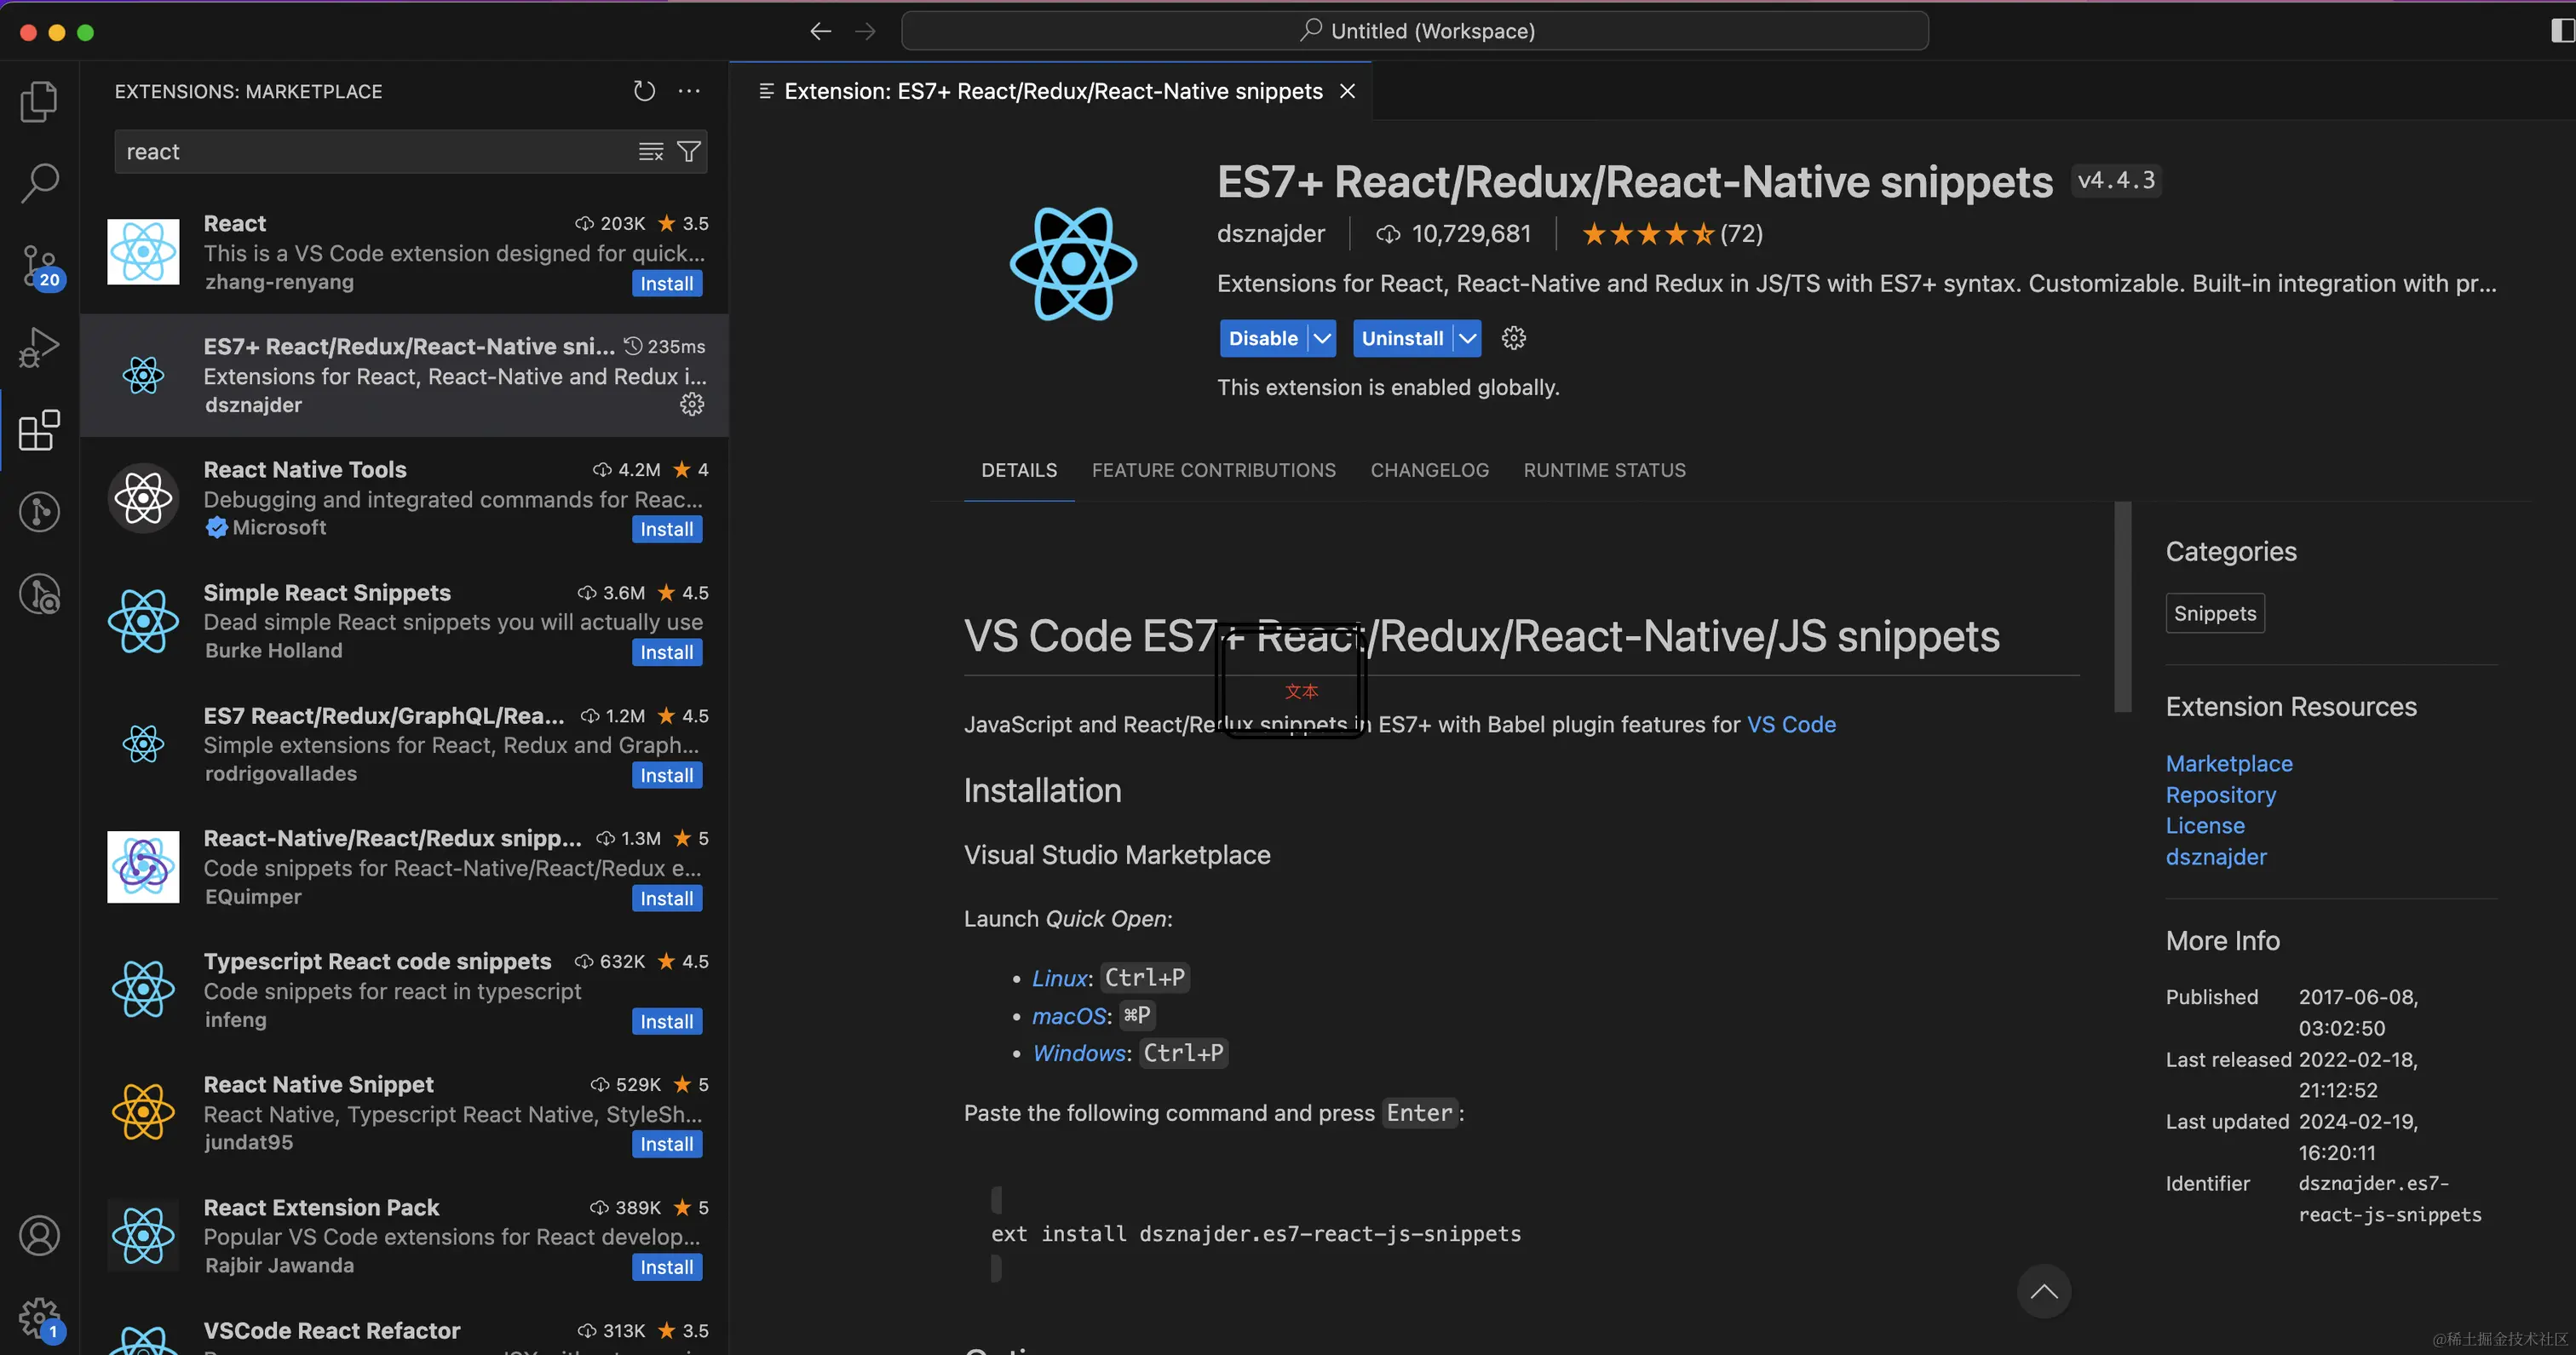Clear extensions search results icon
2576x1355 pixels.
[651, 152]
